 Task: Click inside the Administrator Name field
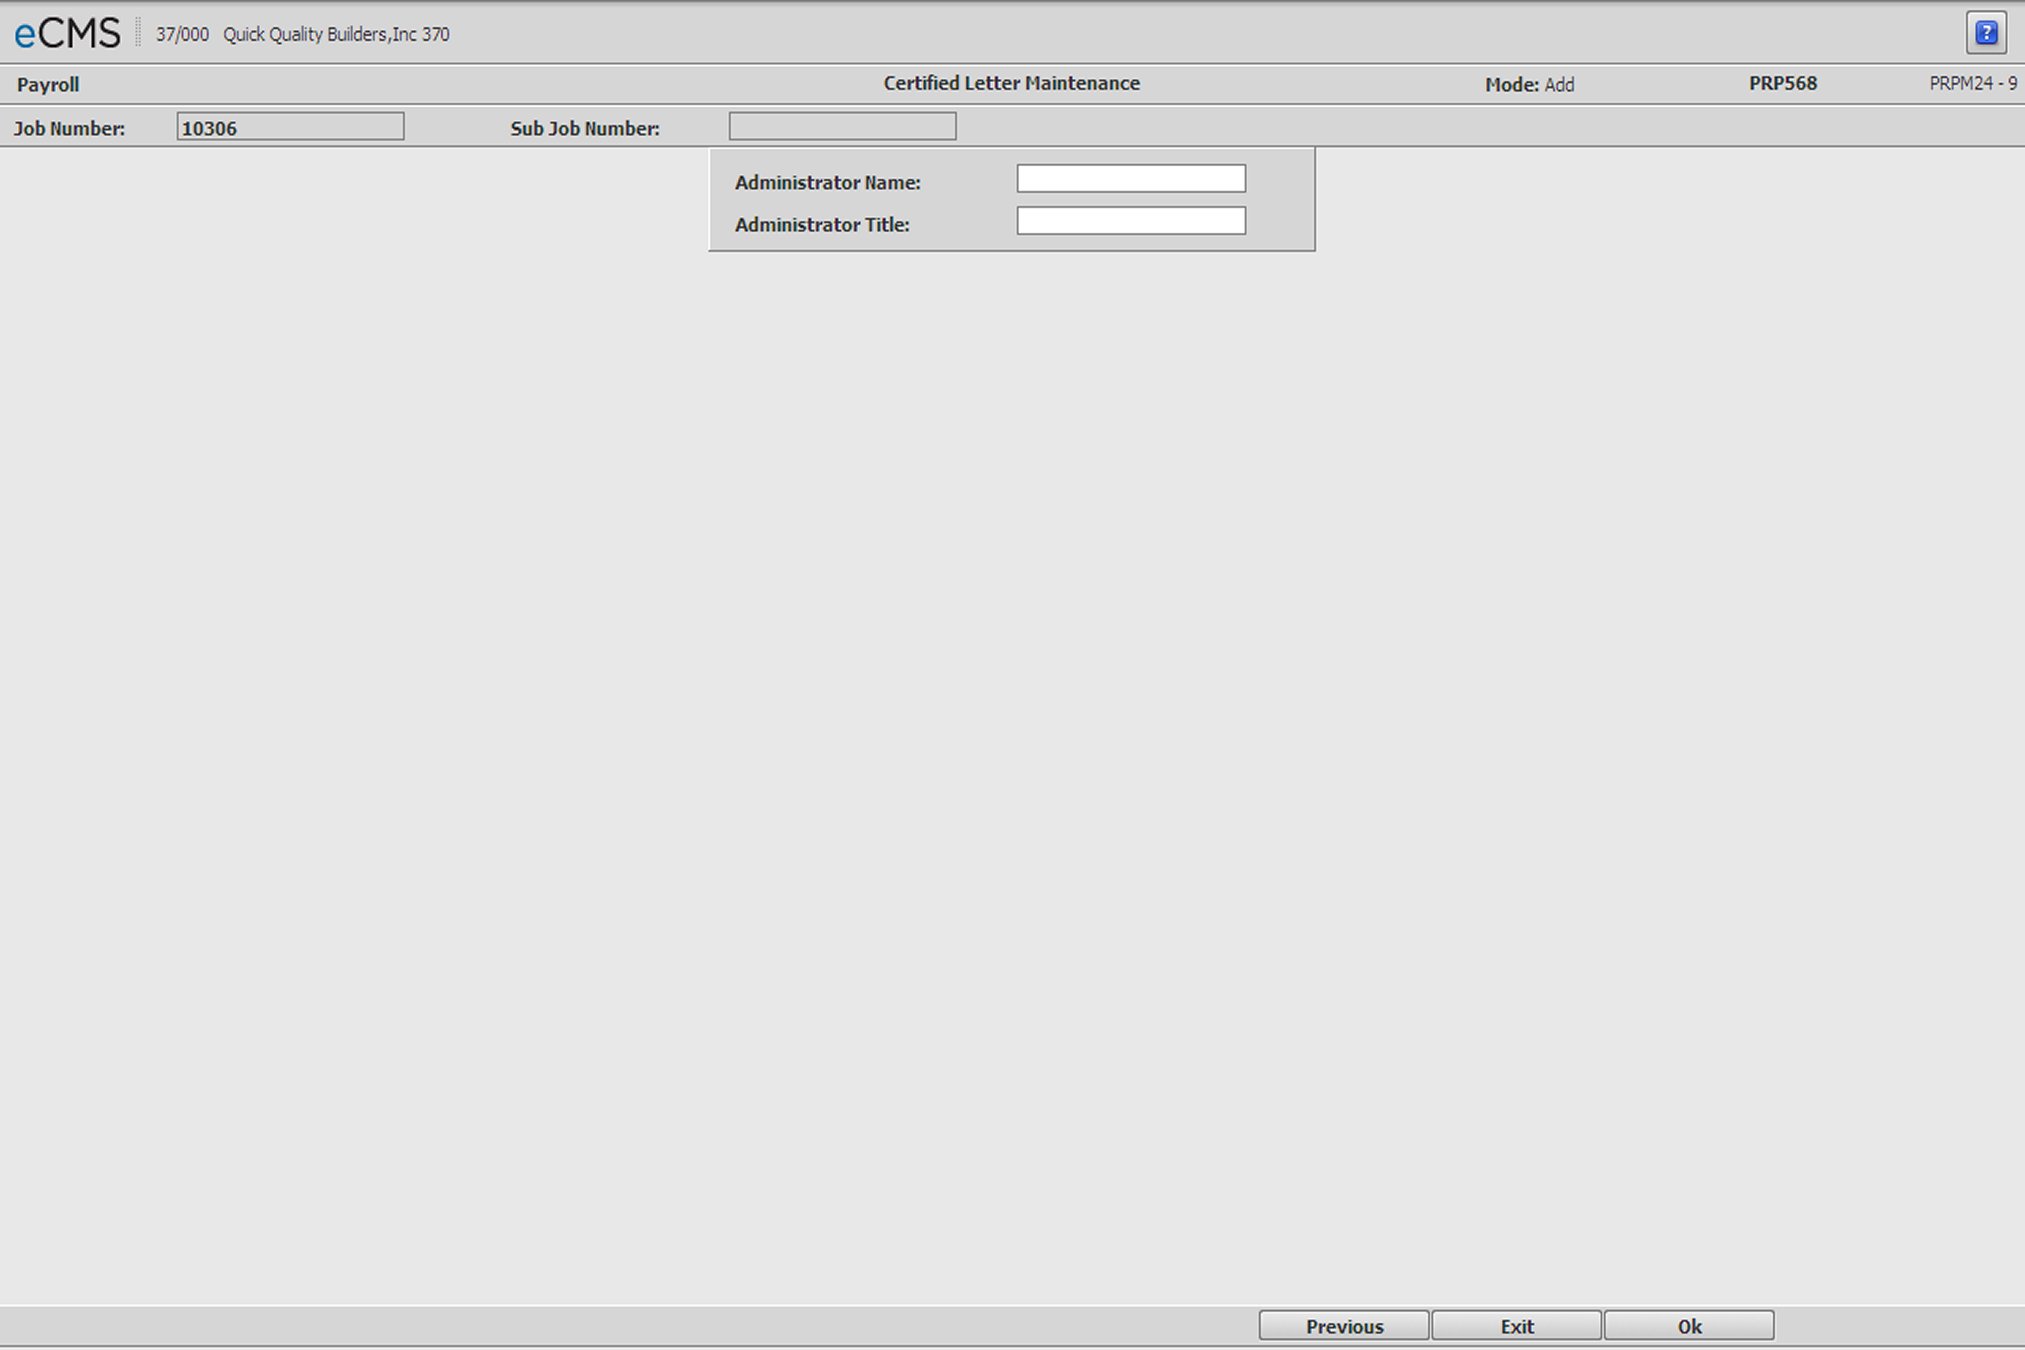(1130, 178)
